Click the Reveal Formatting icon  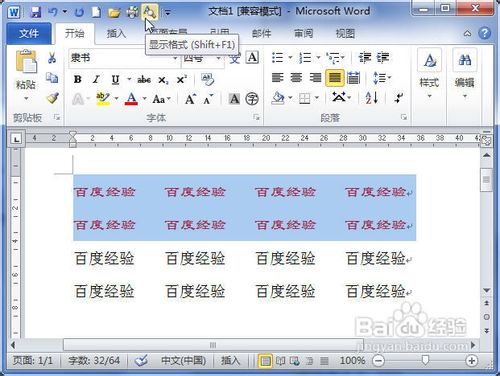[x=149, y=12]
